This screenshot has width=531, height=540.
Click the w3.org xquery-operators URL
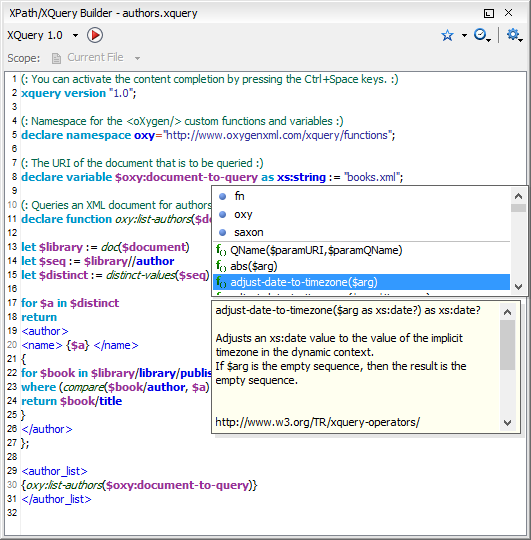[317, 422]
